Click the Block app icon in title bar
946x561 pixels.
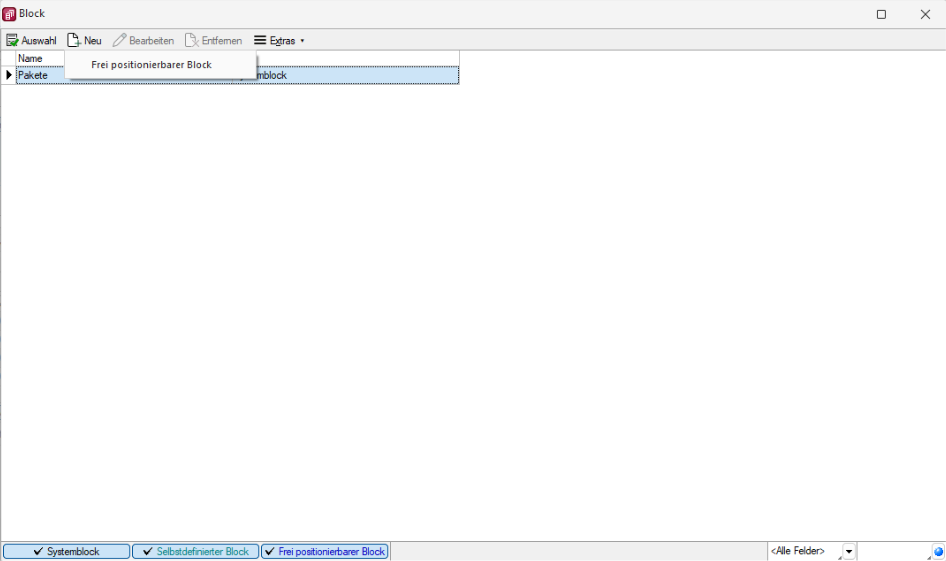9,14
